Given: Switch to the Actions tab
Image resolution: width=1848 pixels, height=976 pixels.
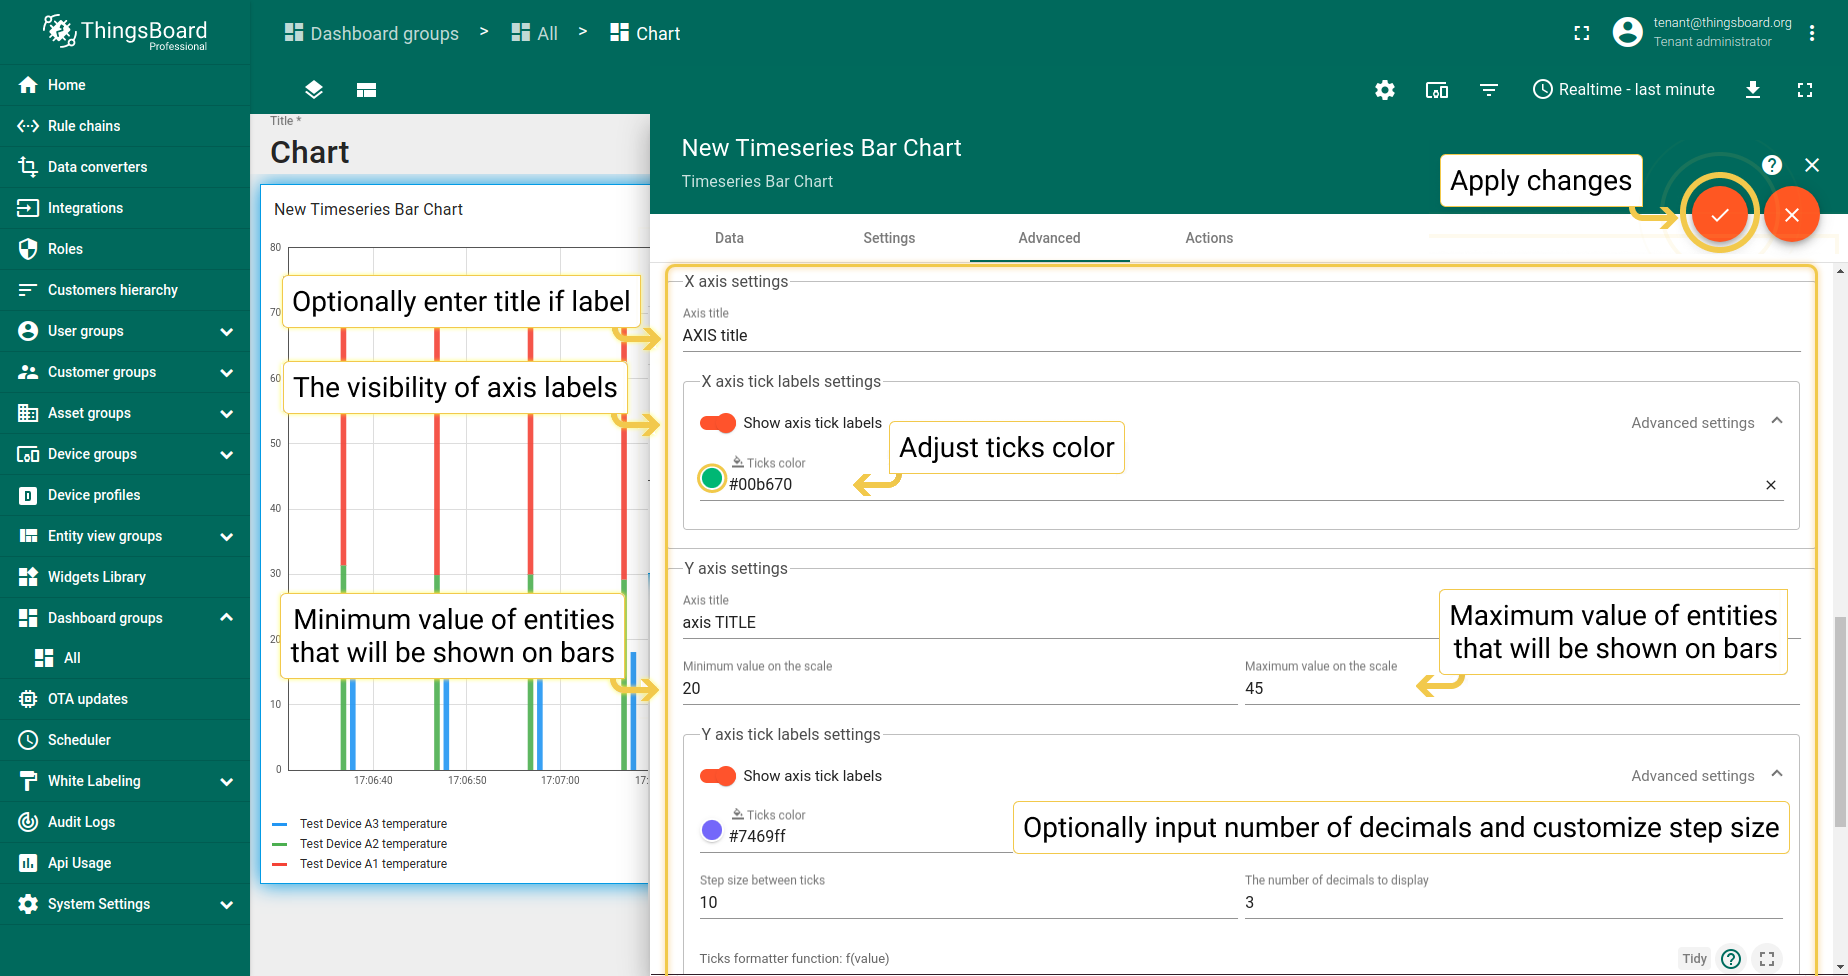Looking at the screenshot, I should pyautogui.click(x=1209, y=238).
